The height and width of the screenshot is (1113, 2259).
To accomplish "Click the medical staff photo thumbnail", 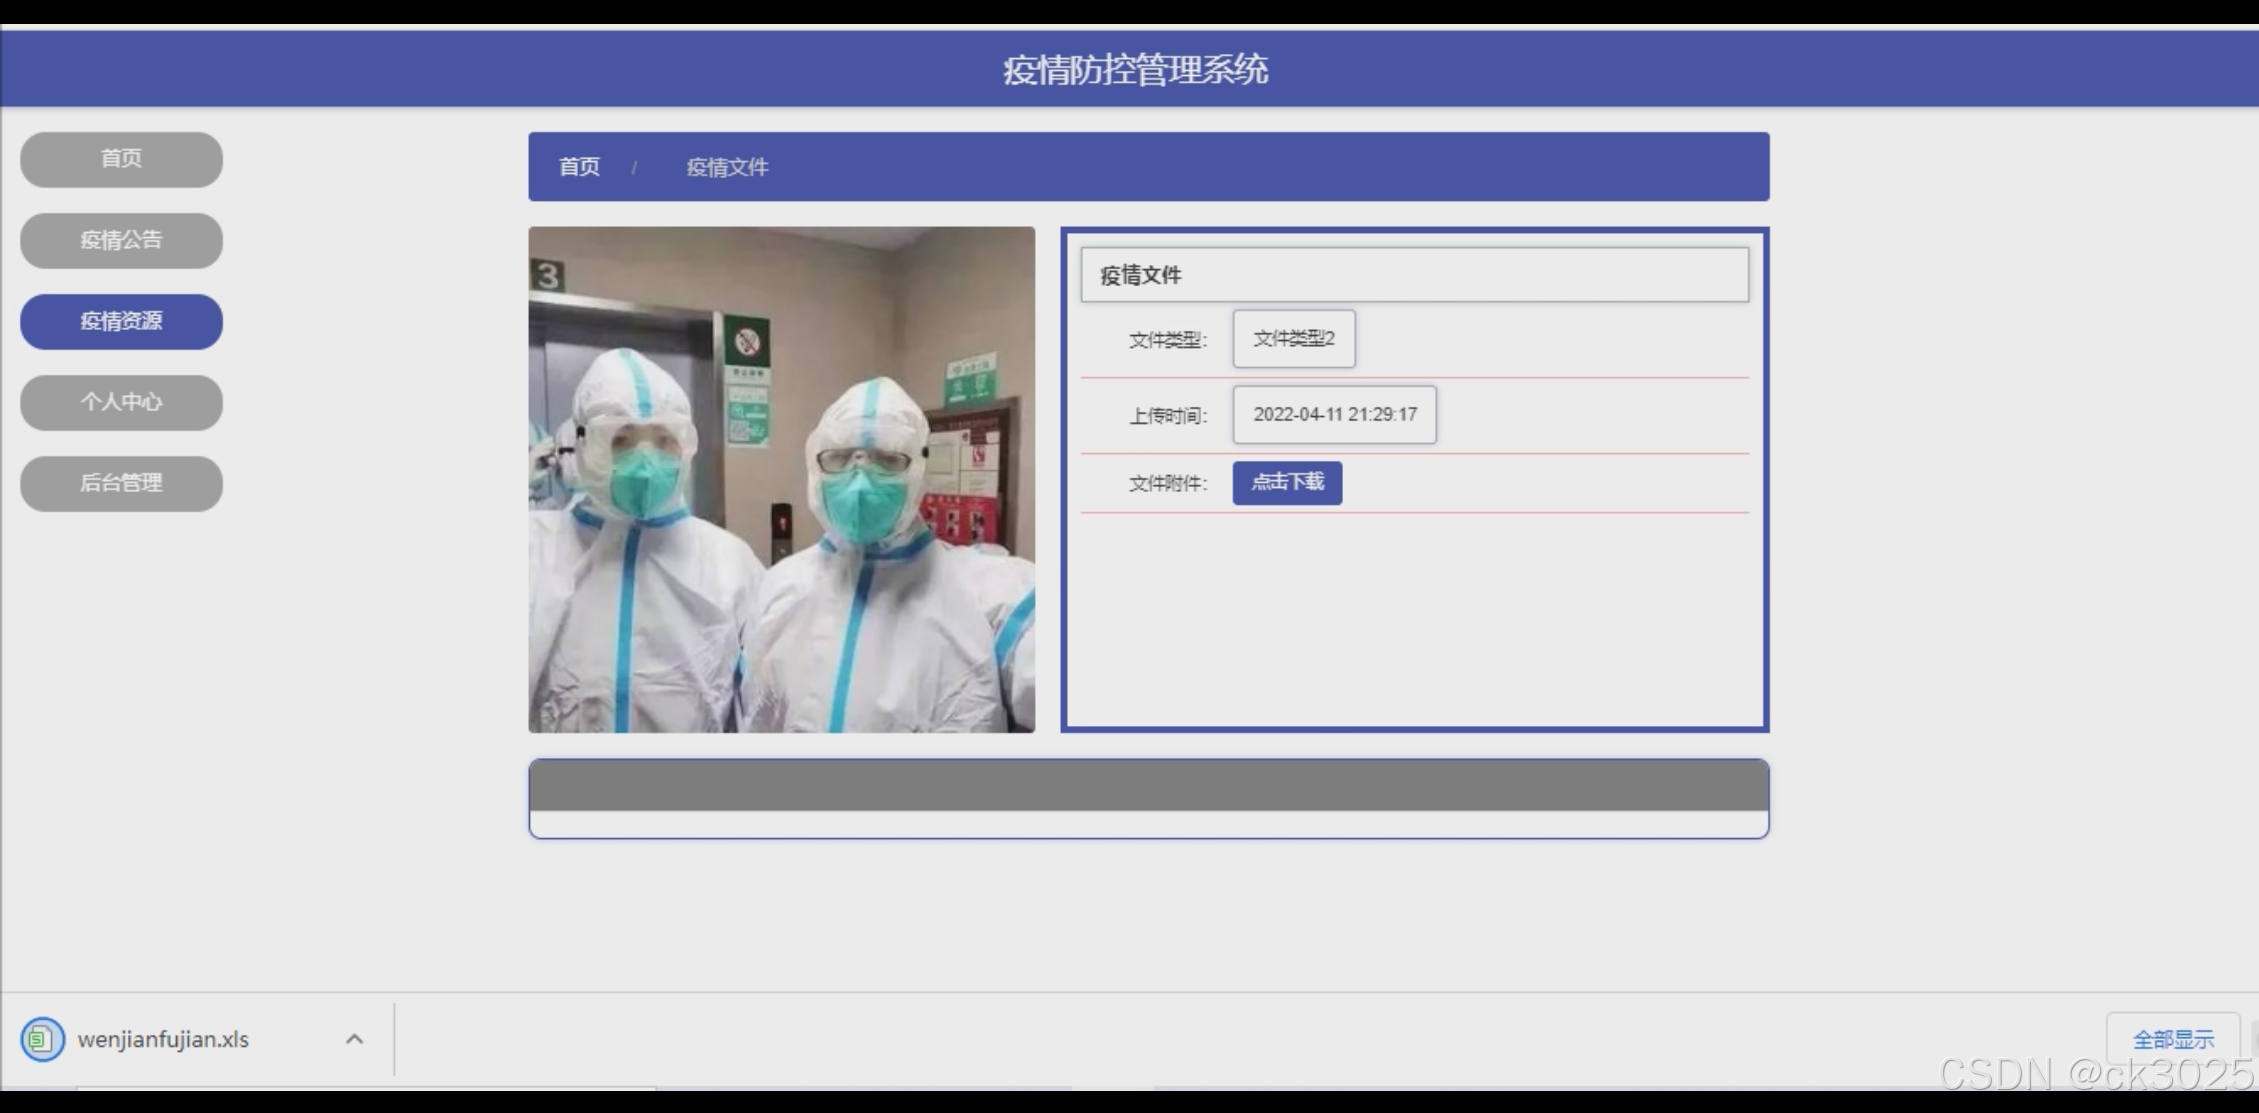I will coord(781,480).
